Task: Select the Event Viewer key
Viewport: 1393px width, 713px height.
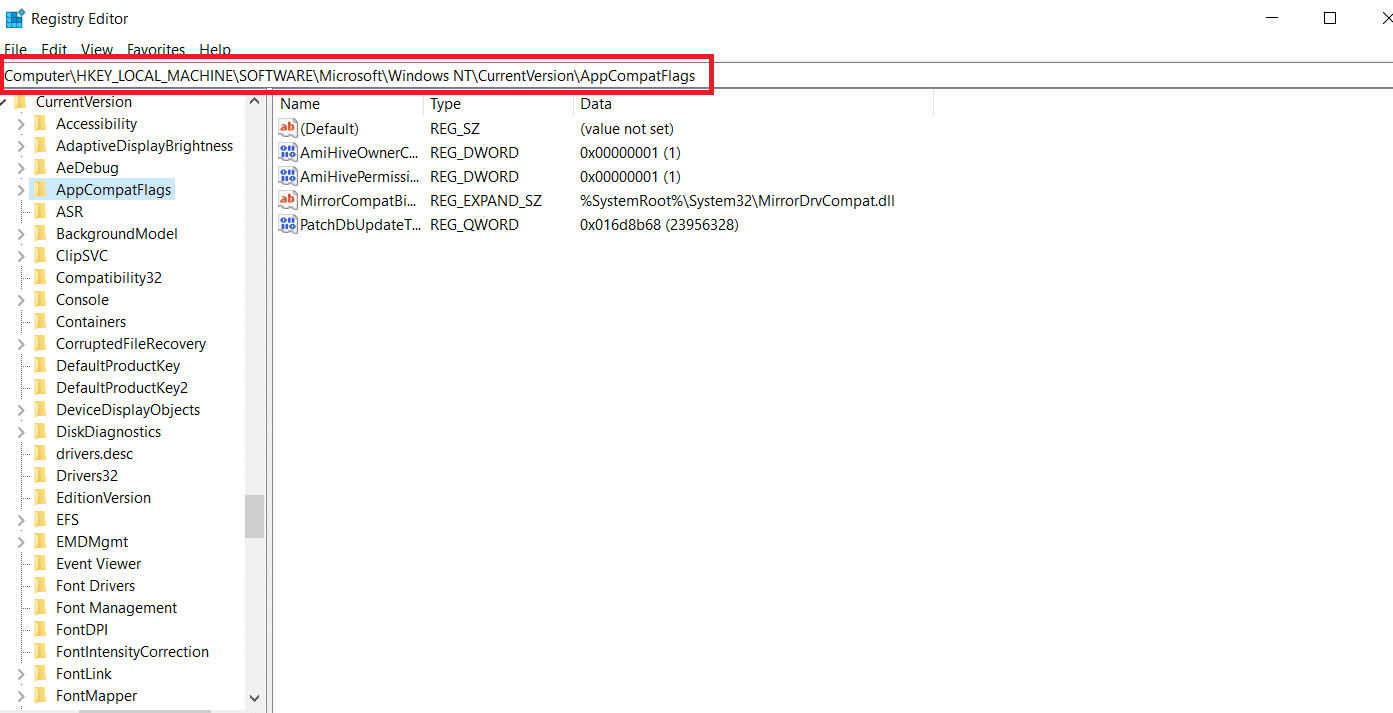Action: pos(99,563)
